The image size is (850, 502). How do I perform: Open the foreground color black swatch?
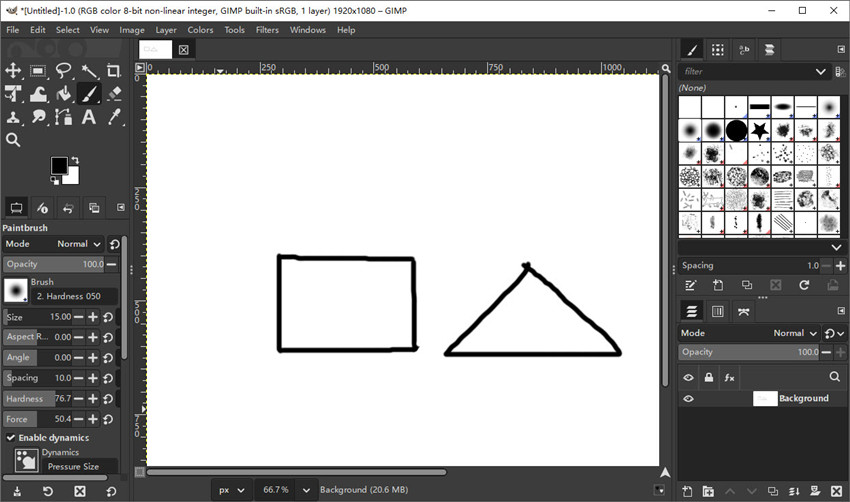[59, 165]
